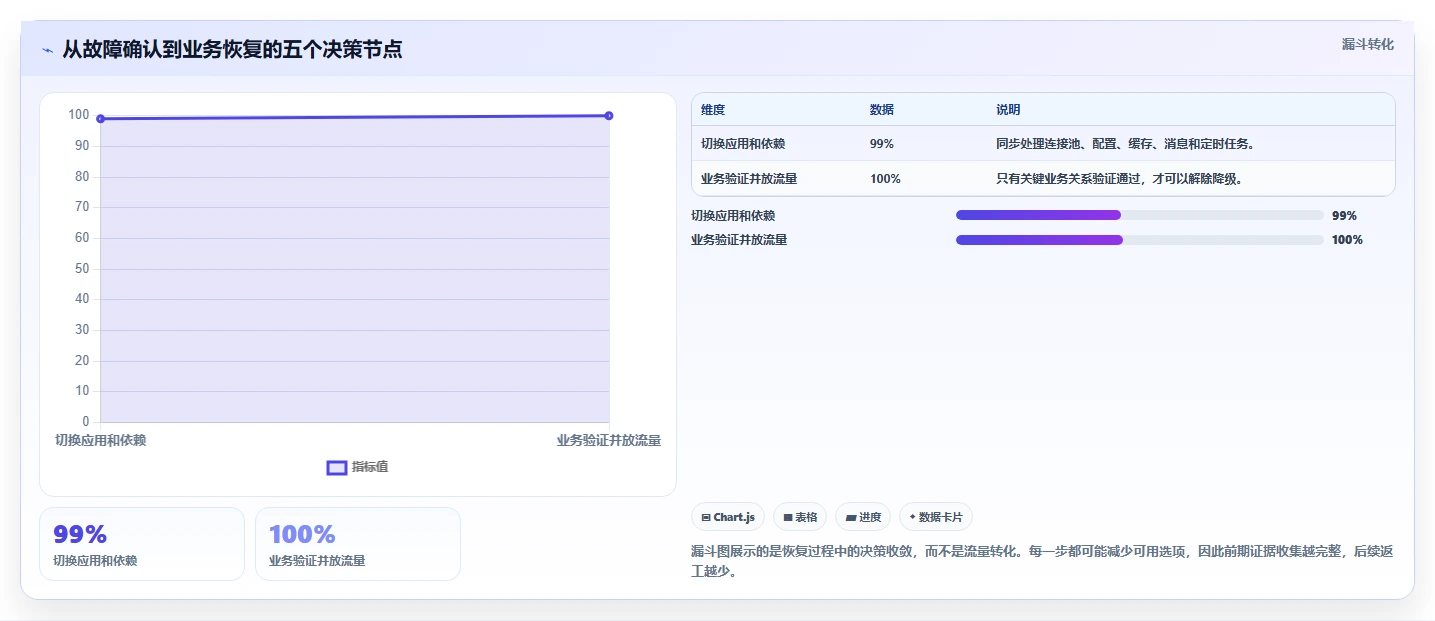Click the chart data point for 业务验证并放流量
Viewport: 1435px width, 621px height.
coord(609,116)
